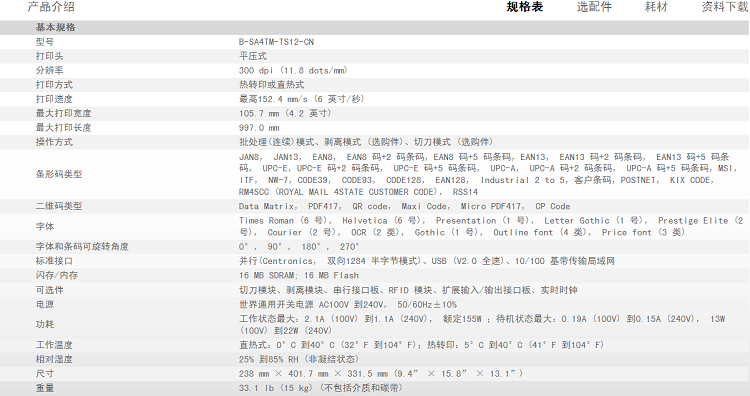The image size is (750, 396).
Task: Select 16 MB SDRAM; 16 MB Flash
Action: pos(299,275)
